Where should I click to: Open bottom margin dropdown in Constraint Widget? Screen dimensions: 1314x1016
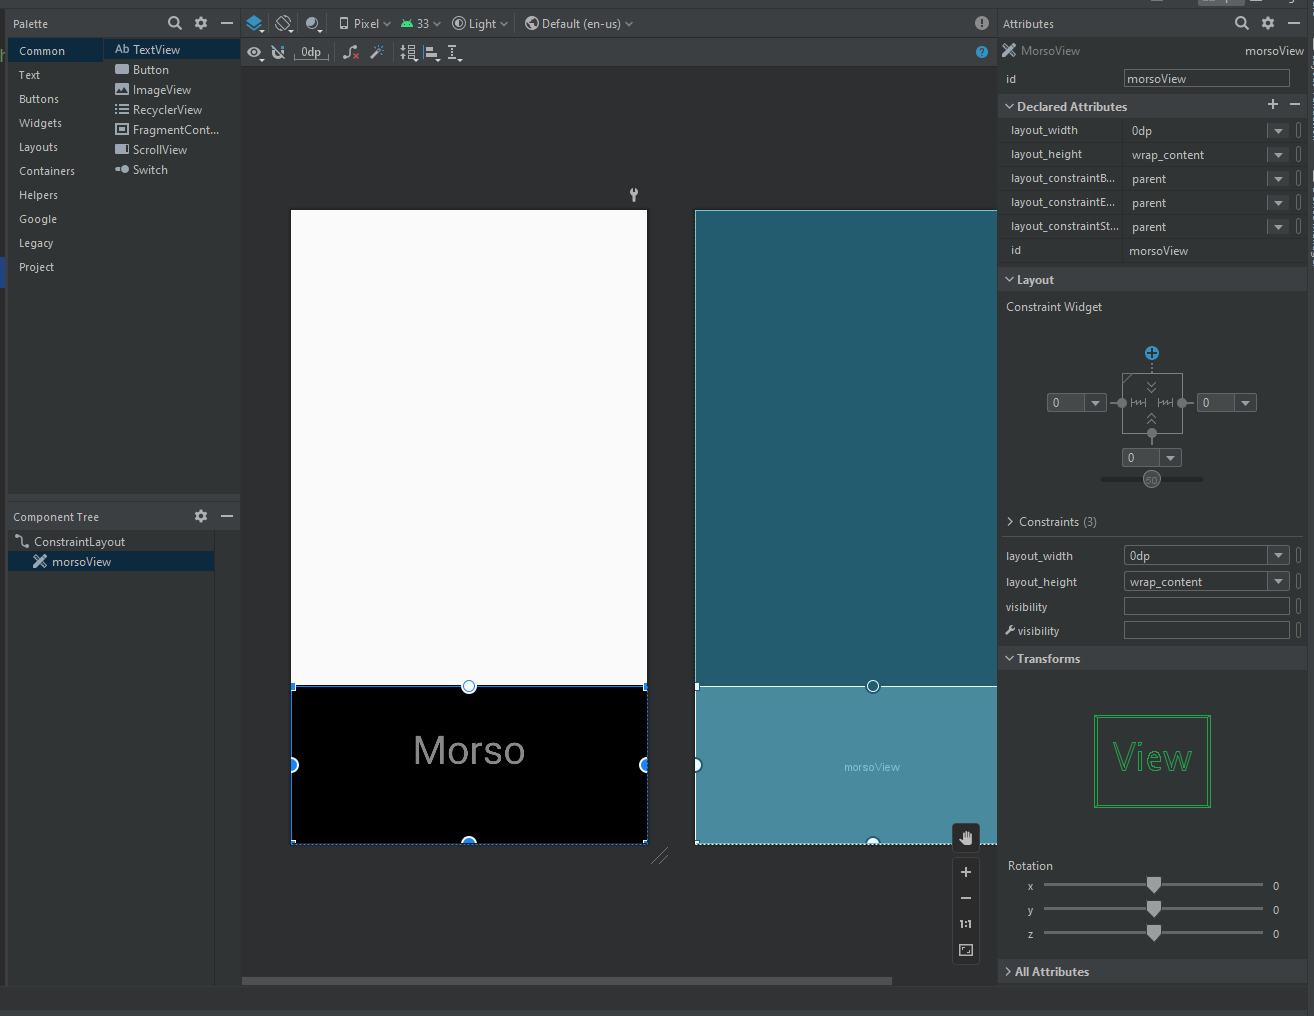point(1170,458)
